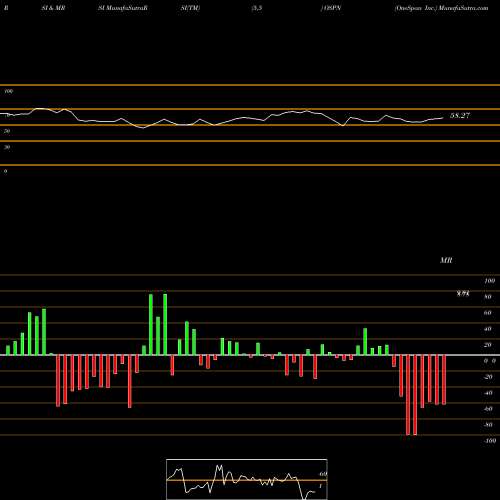This screenshot has width=500, height=500.
Task: Click the '100' label on RSI axis
Action: (9, 91)
